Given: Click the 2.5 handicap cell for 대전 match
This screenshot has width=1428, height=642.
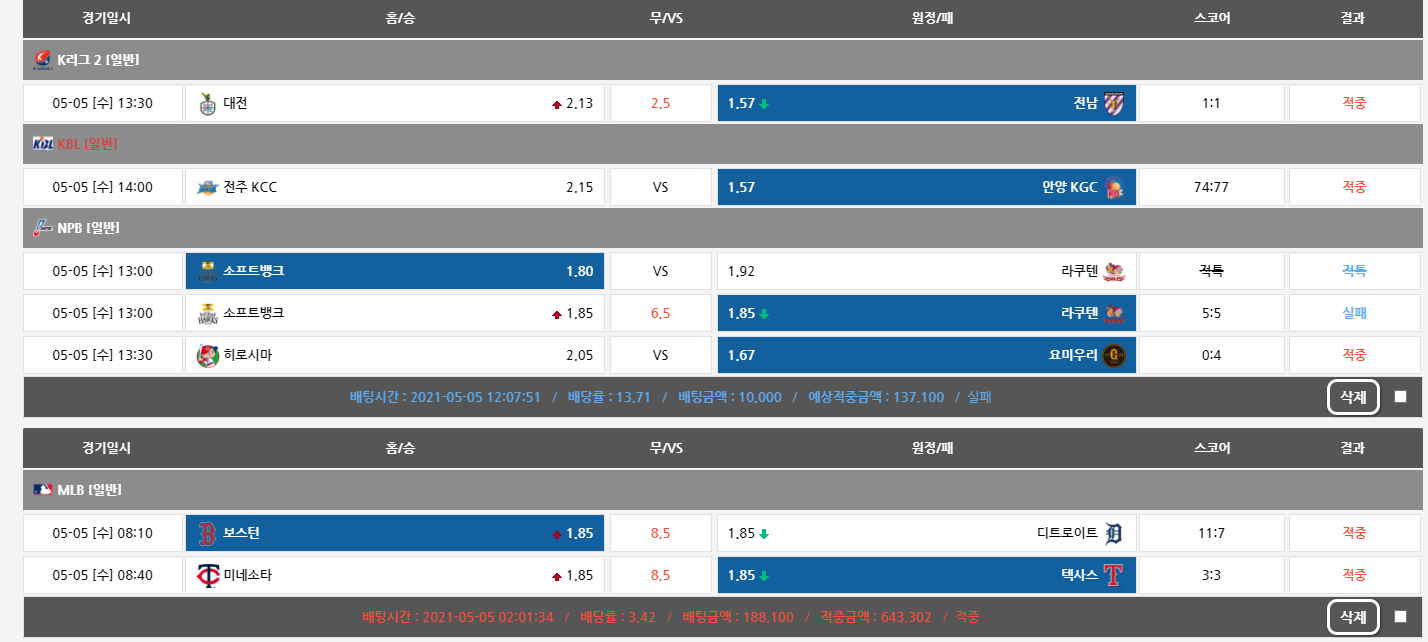Looking at the screenshot, I should 660,103.
